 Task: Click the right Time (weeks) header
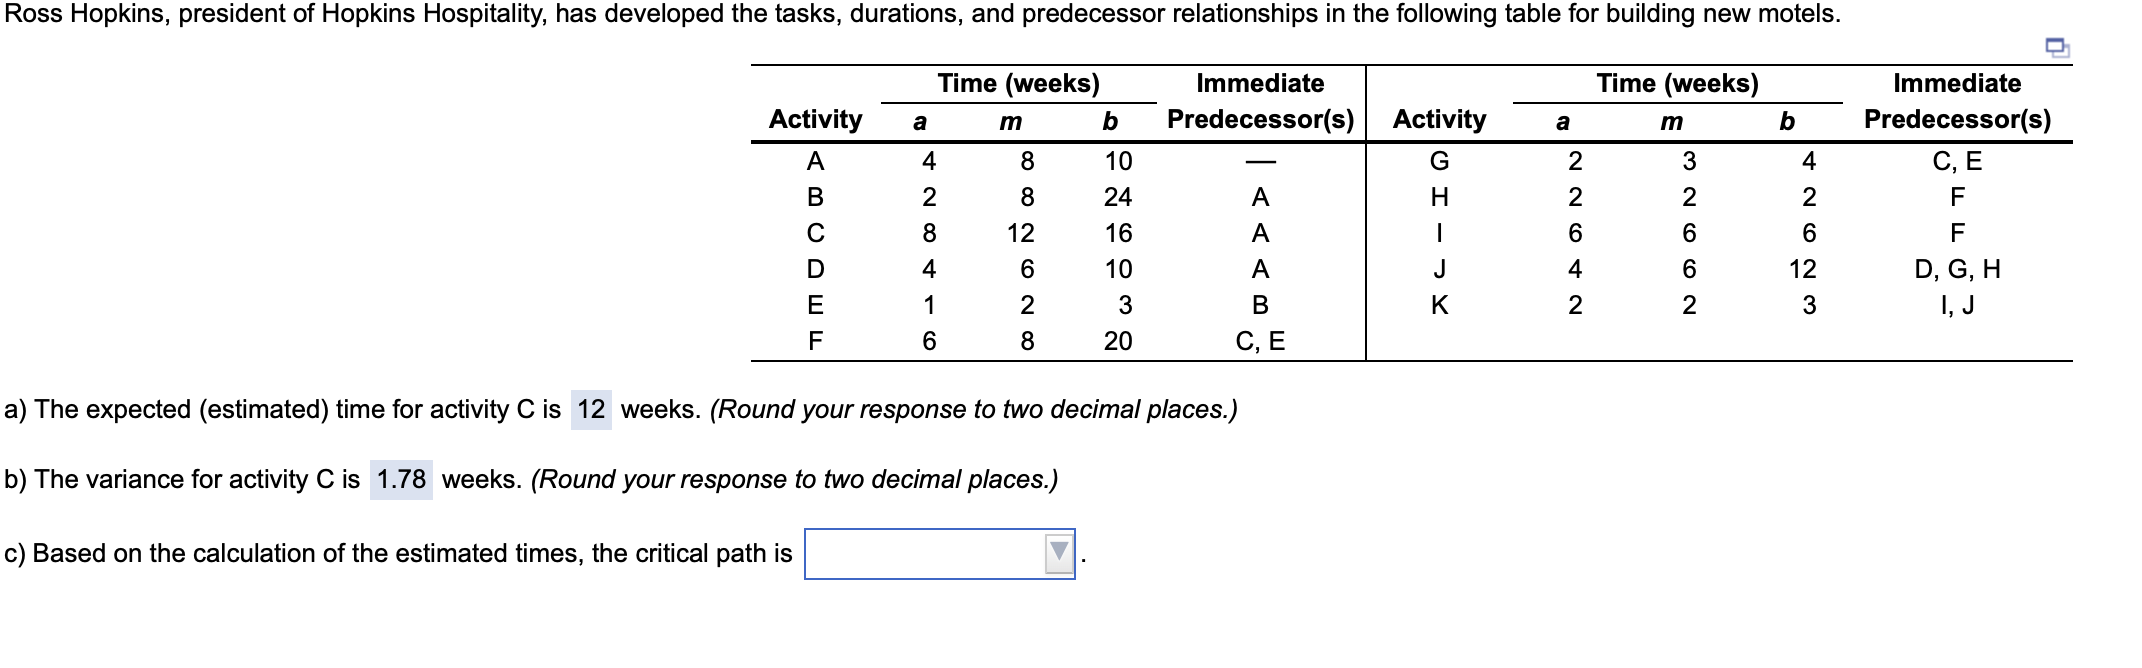(1677, 84)
